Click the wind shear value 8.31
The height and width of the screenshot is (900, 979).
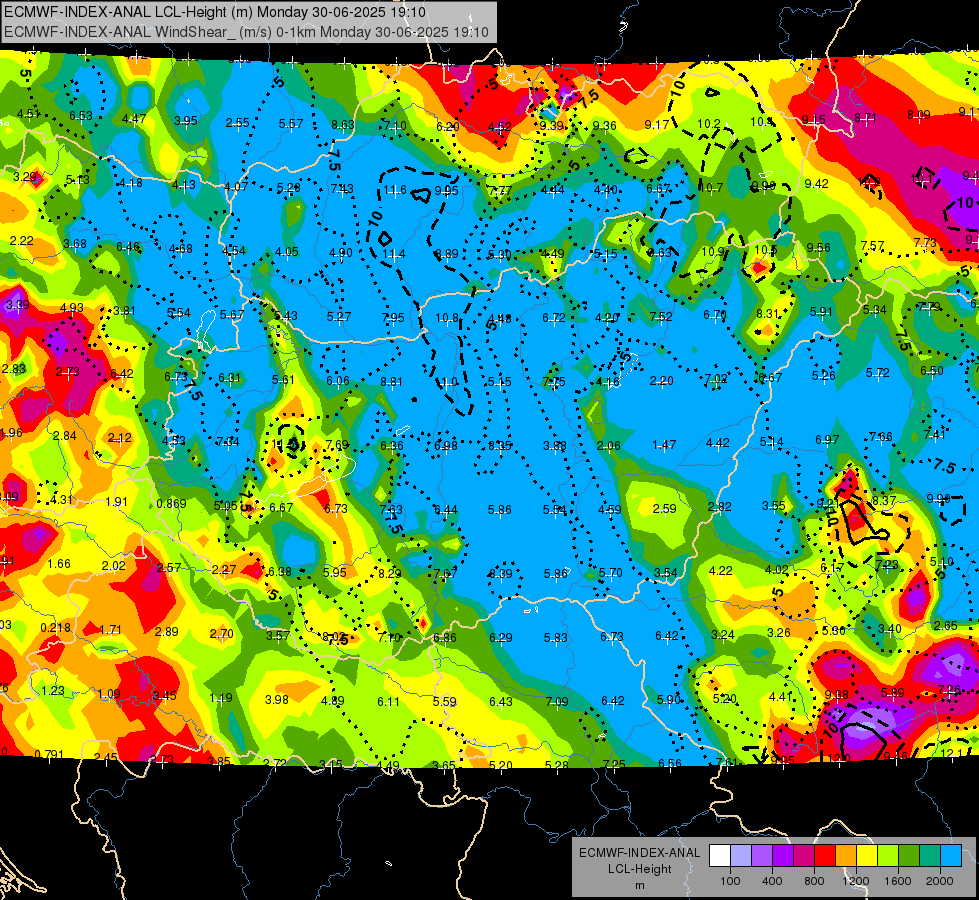point(768,314)
